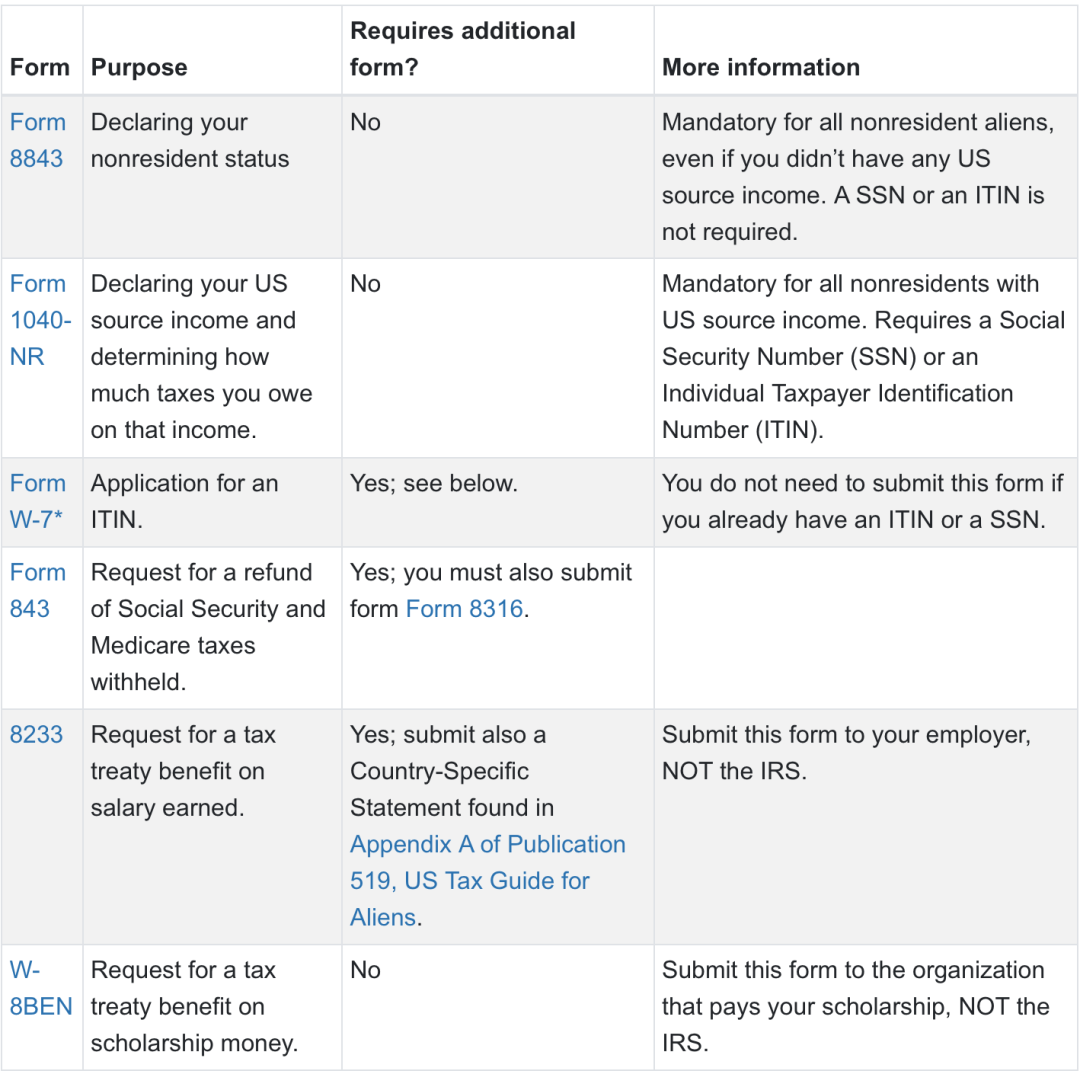Open the 8233 form link
The width and height of the screenshot is (1080, 1071).
(36, 734)
